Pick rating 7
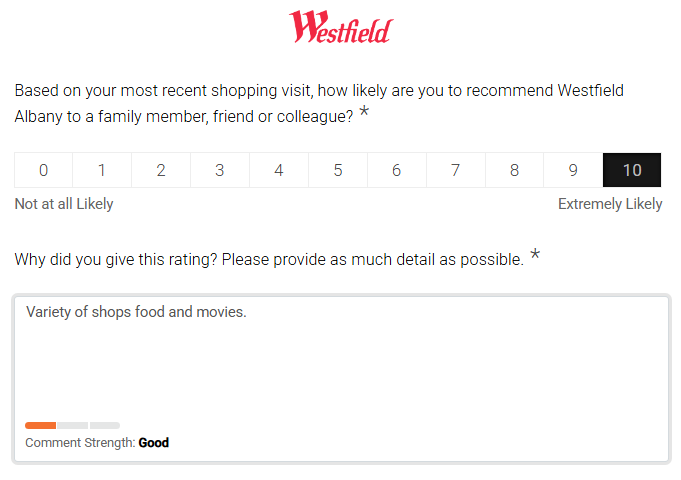The width and height of the screenshot is (681, 480). coord(456,170)
